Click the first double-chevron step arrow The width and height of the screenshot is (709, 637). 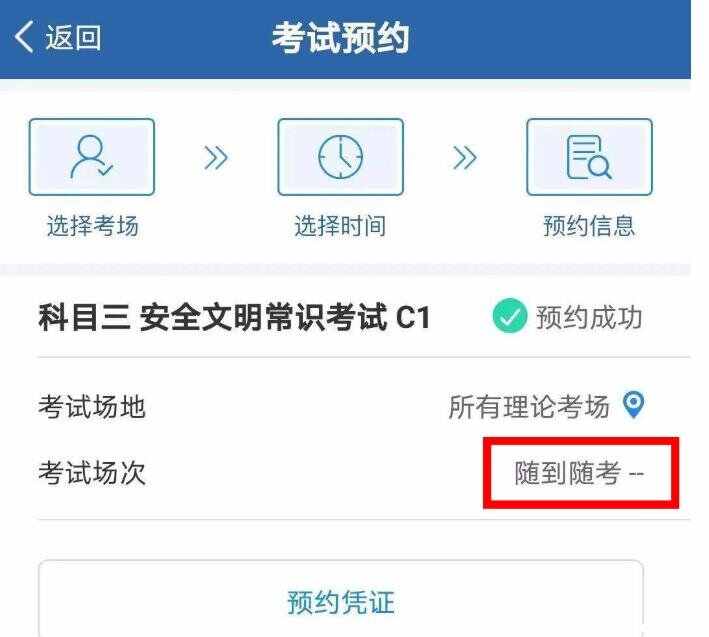[x=216, y=157]
